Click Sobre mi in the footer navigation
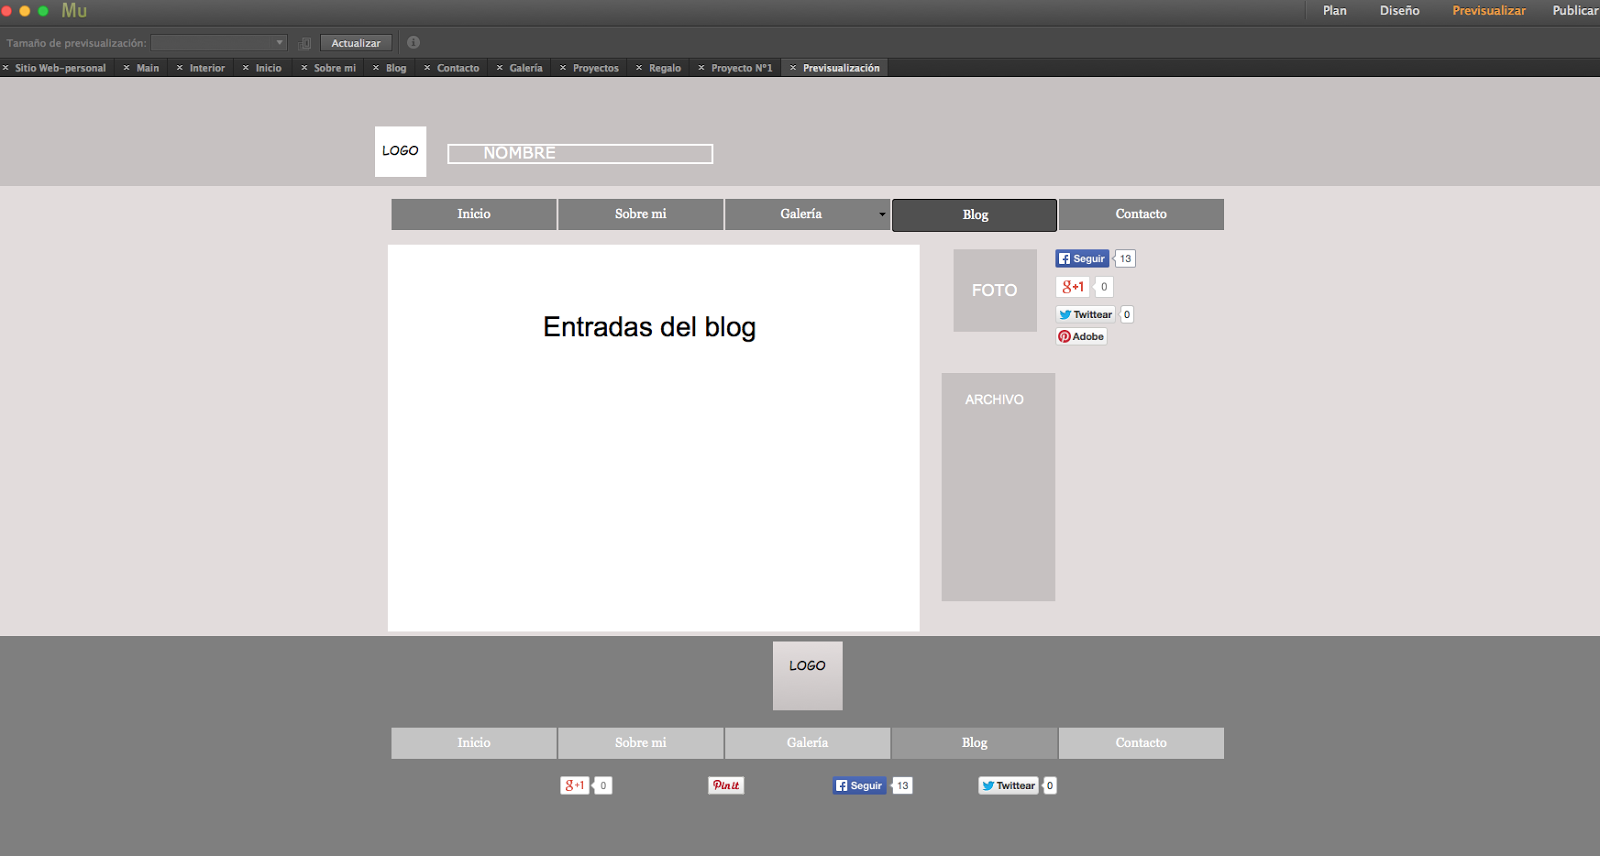This screenshot has height=856, width=1600. pos(641,743)
